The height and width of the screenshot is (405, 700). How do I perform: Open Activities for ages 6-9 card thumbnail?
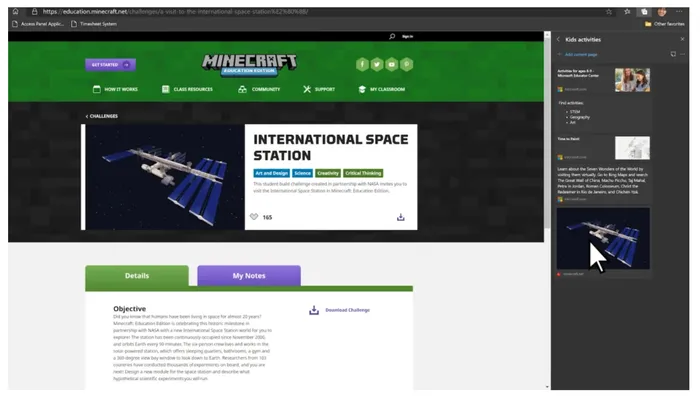632,80
